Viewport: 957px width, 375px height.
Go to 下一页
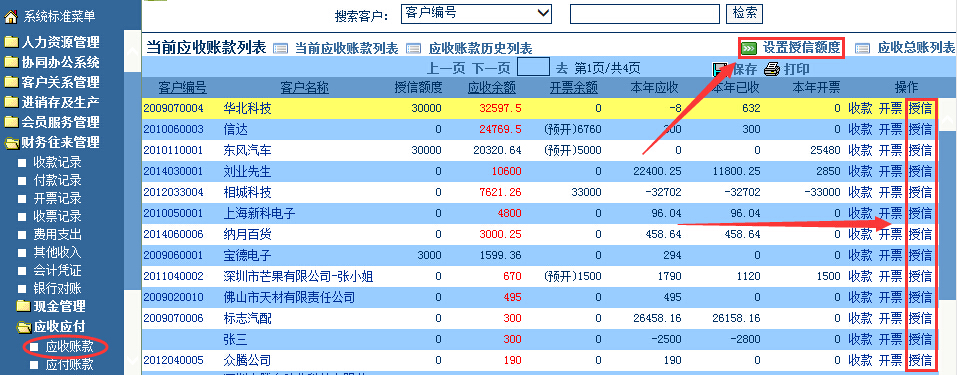491,68
